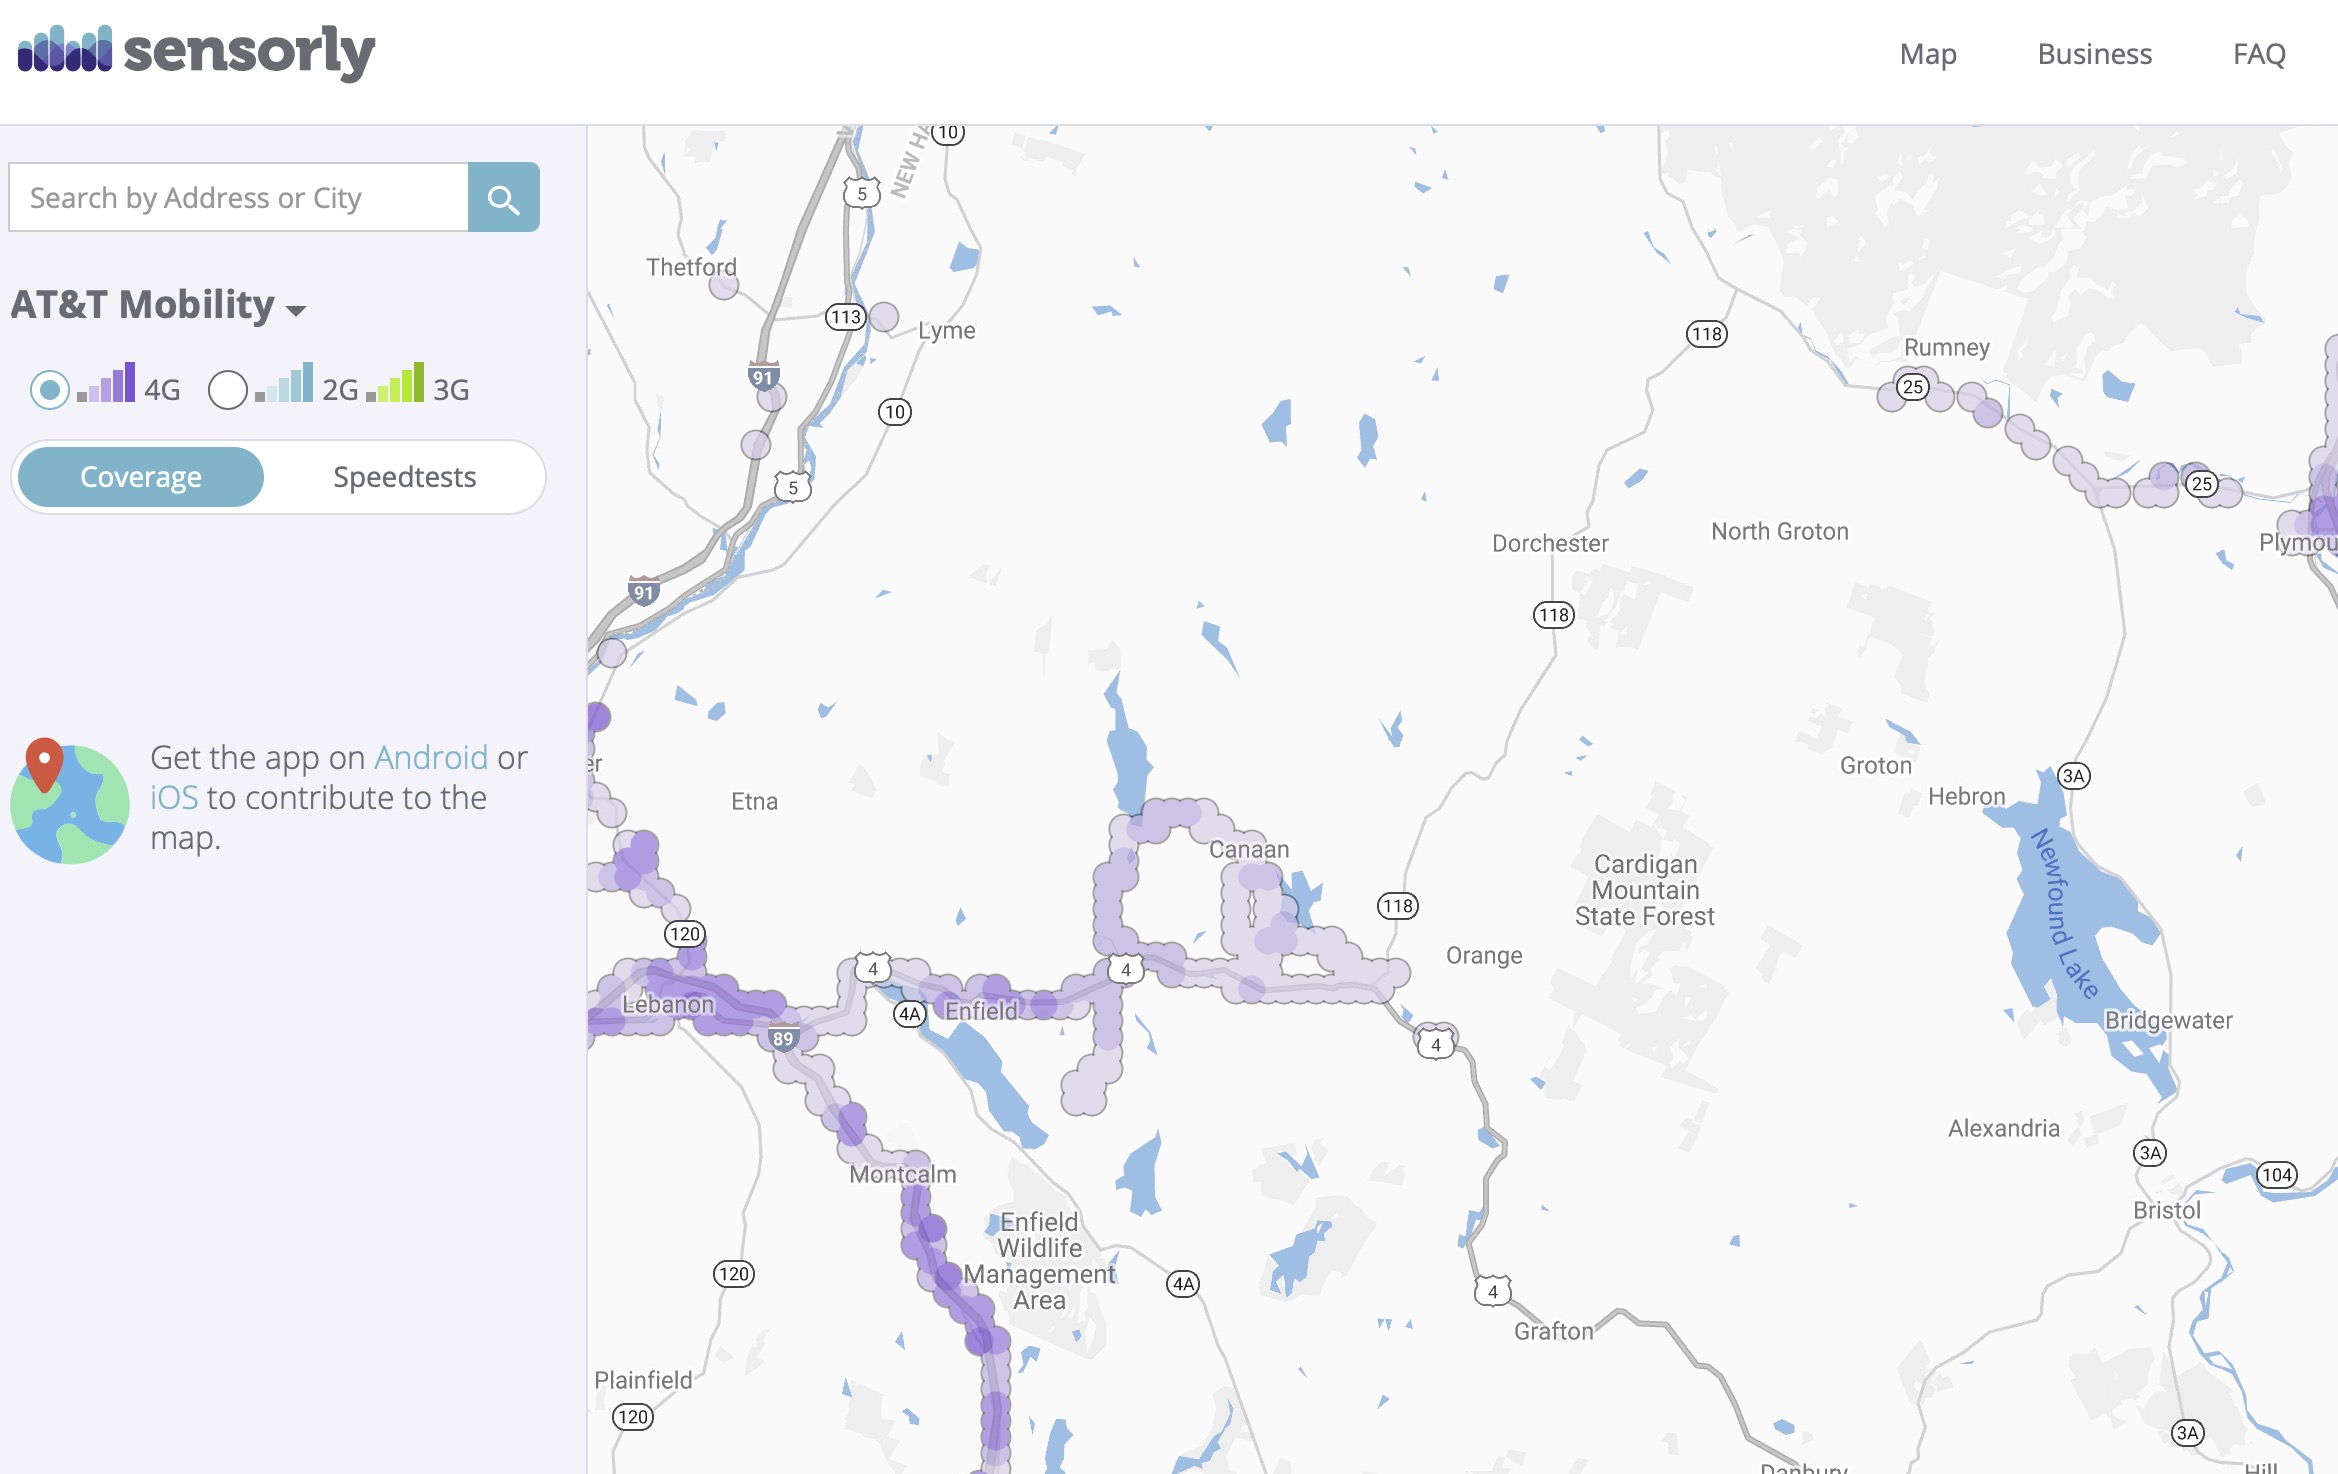This screenshot has width=2338, height=1474.
Task: Switch to Speedtests view
Action: [x=404, y=477]
